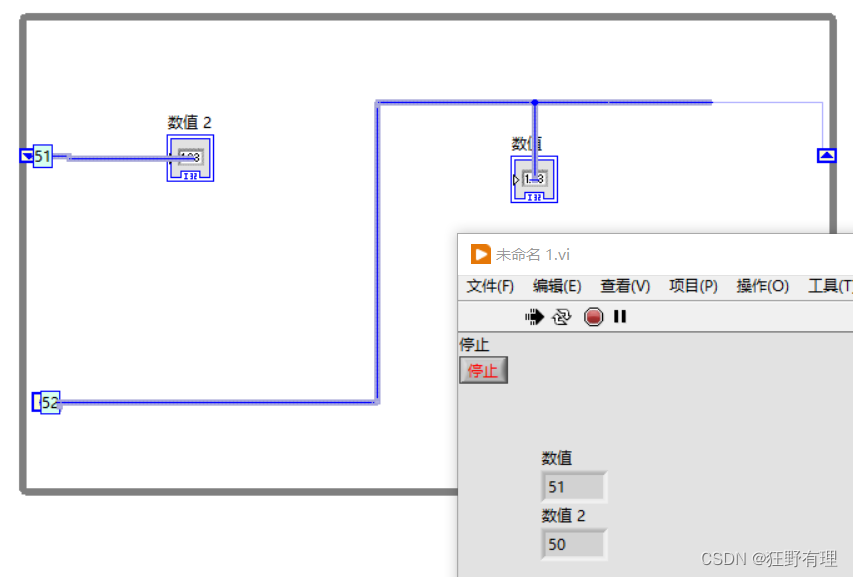Click the right shift register on the loop border
Viewport: 853px width, 577px height.
pyautogui.click(x=826, y=156)
